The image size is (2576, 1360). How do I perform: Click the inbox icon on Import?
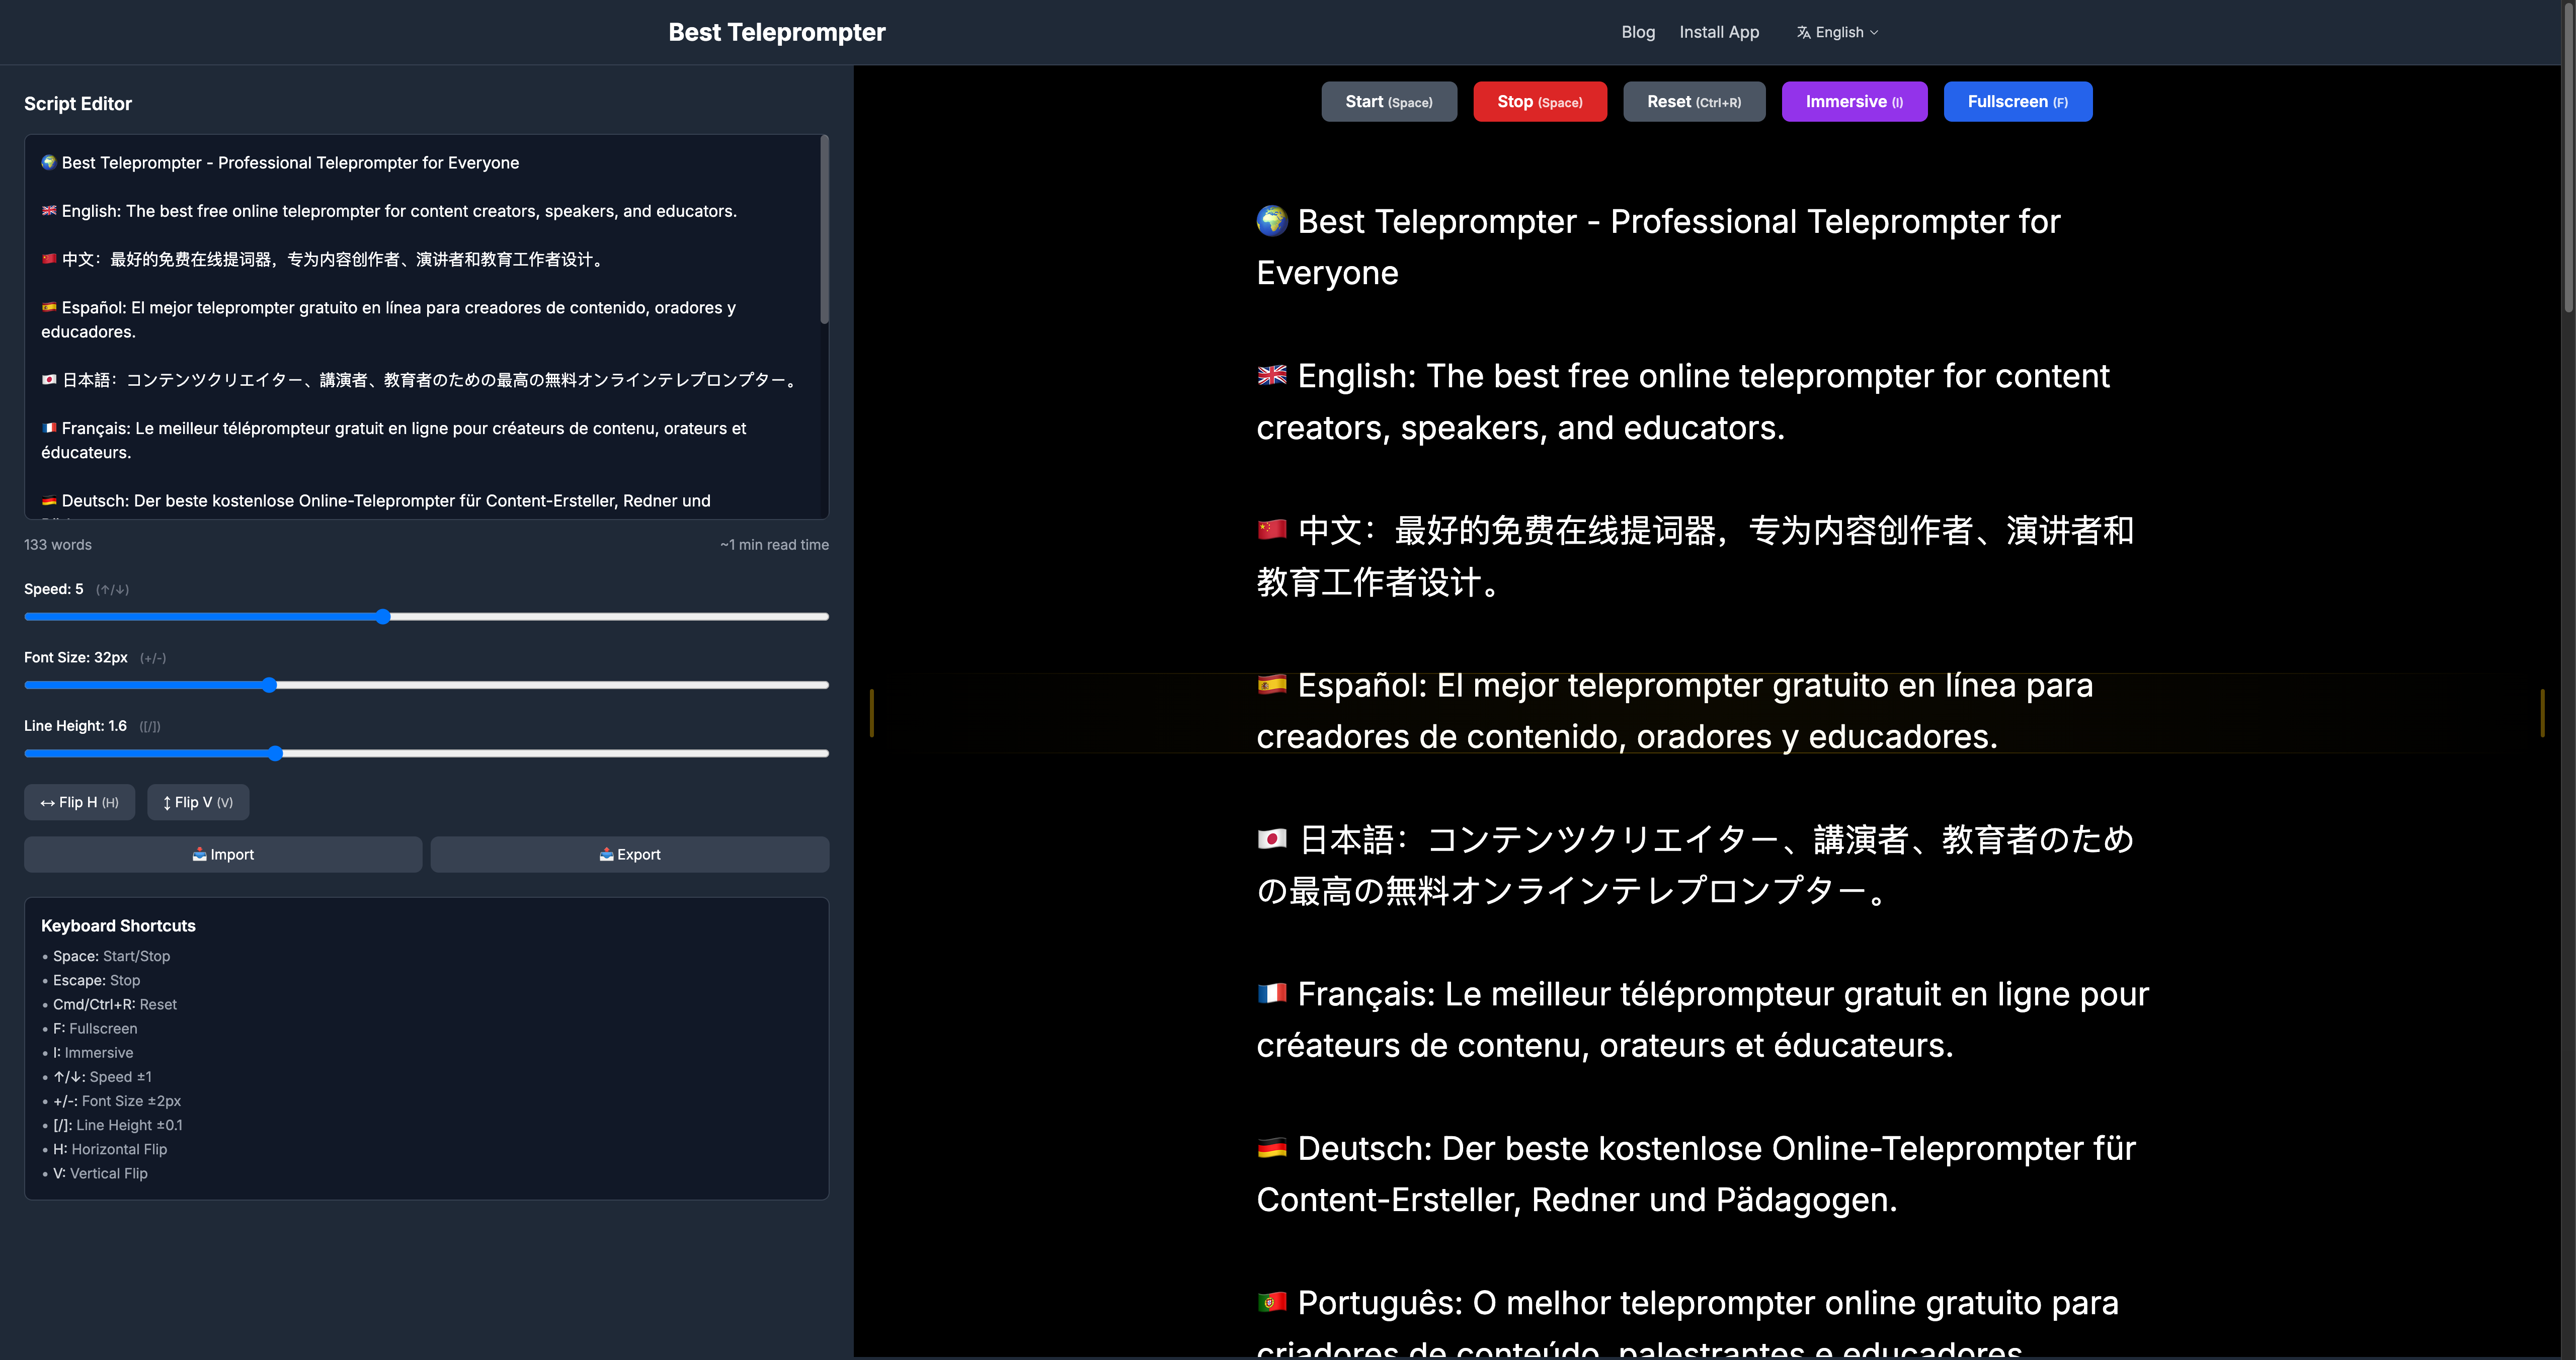[200, 854]
